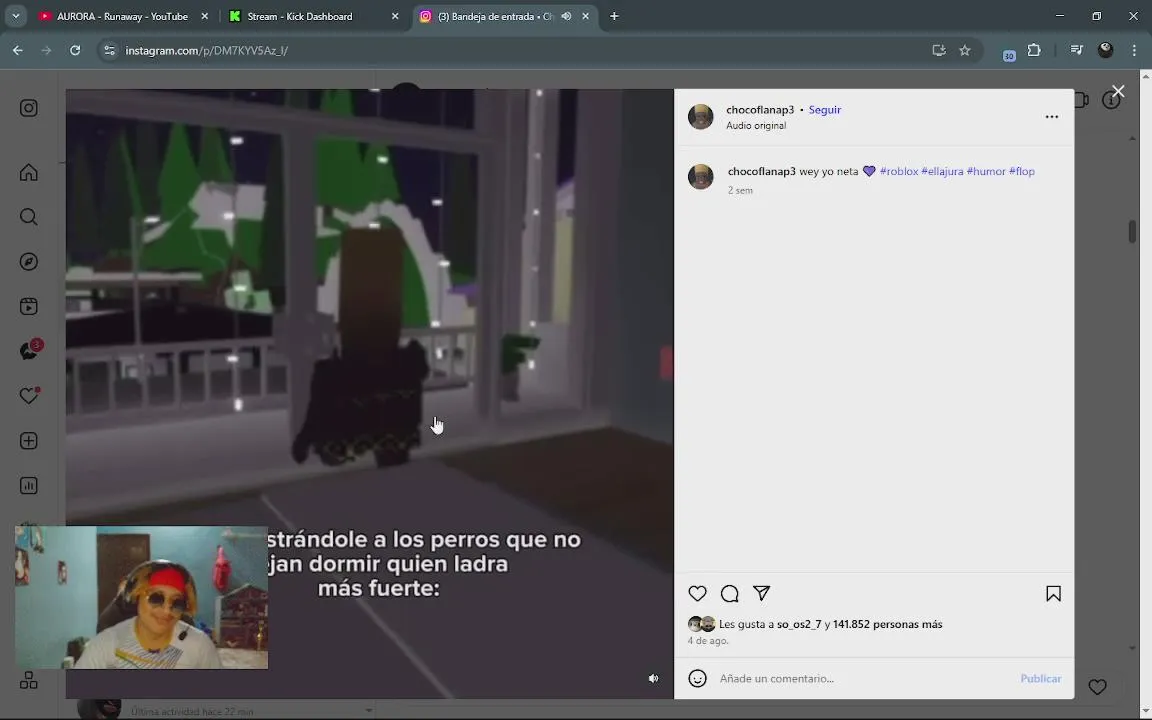
Task: Open dashboard chart icon in sidebar
Action: (29, 486)
